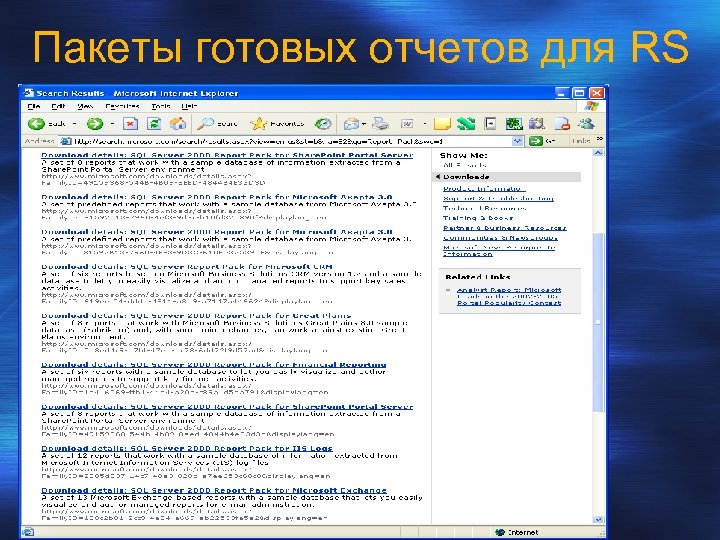The height and width of the screenshot is (540, 720).
Task: Open second Report Pack for Microsoft Axapta 3.0 link
Action: click(x=217, y=232)
